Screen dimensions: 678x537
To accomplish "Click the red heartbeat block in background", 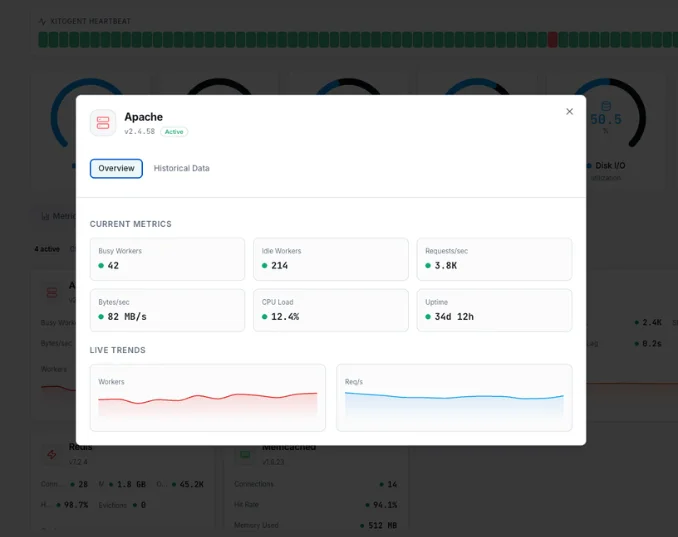I will [553, 39].
